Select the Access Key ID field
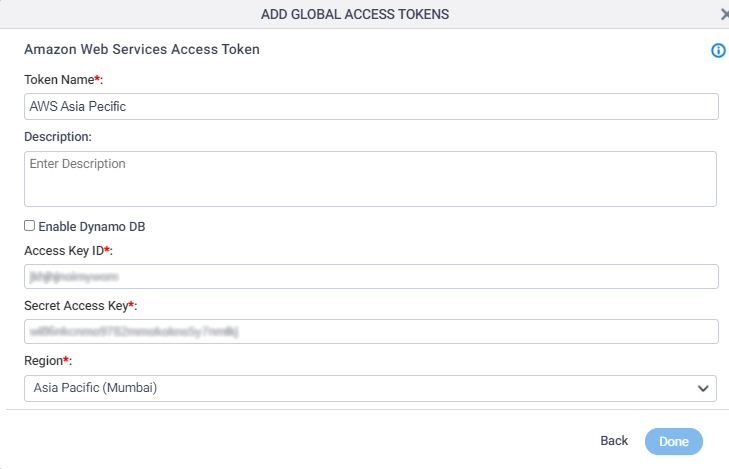The image size is (729, 469). (371, 277)
